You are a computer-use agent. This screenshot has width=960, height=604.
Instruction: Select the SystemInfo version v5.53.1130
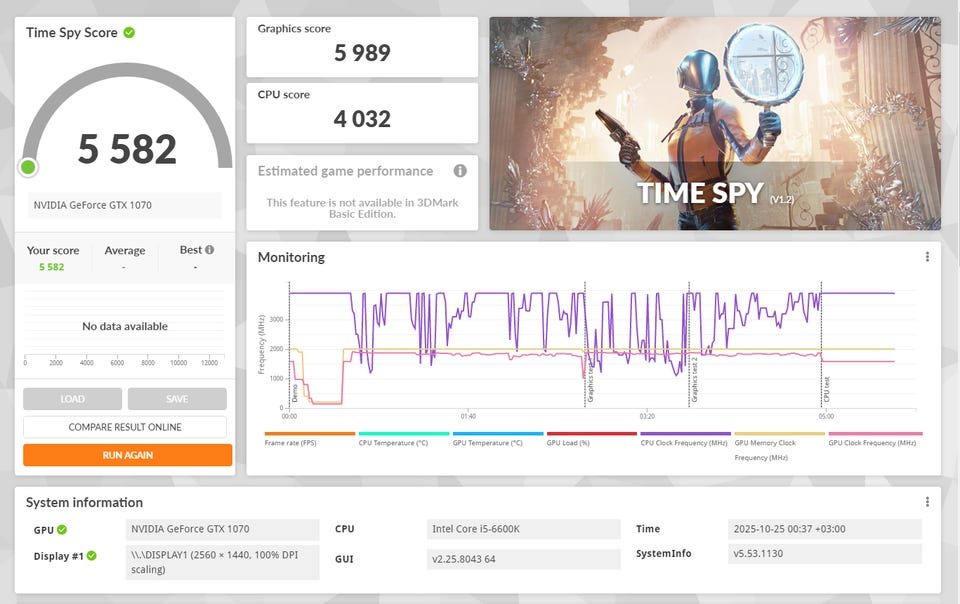[825, 554]
